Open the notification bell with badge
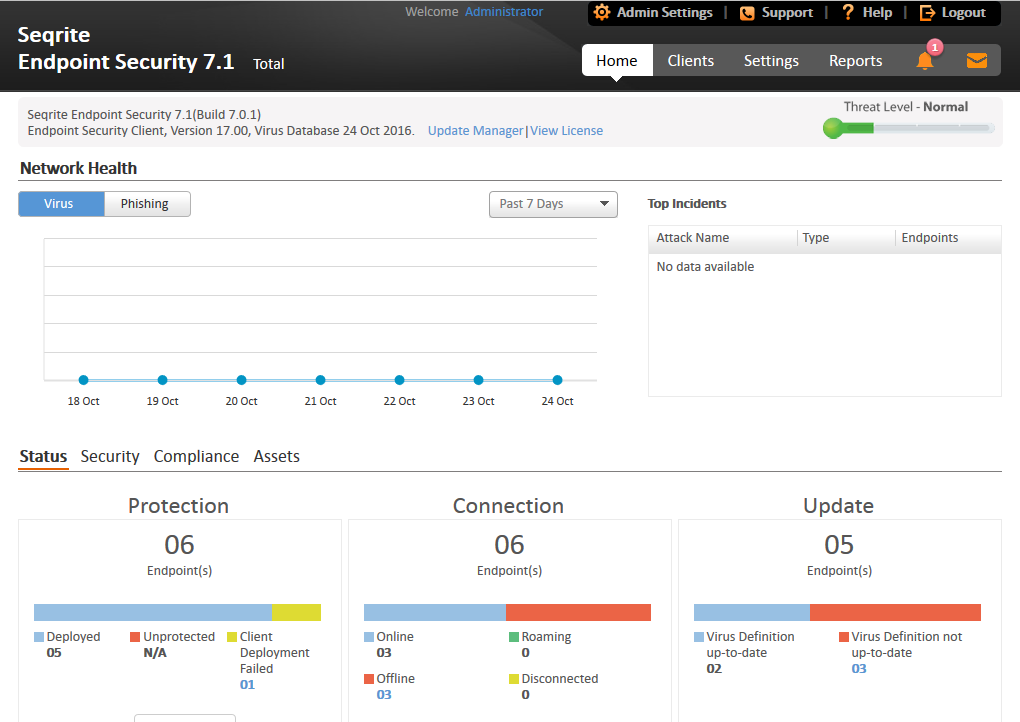Image resolution: width=1020 pixels, height=722 pixels. (926, 59)
